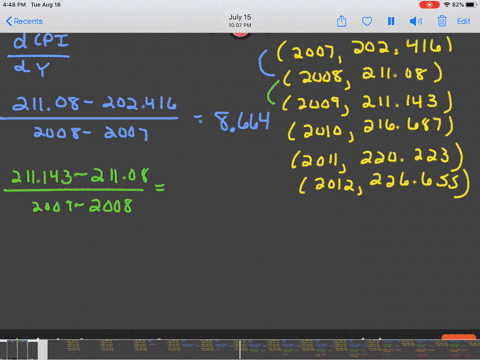Click the "d CPI" heading in the video
Viewport: 480px width, 360px height.
pyautogui.click(x=41, y=42)
